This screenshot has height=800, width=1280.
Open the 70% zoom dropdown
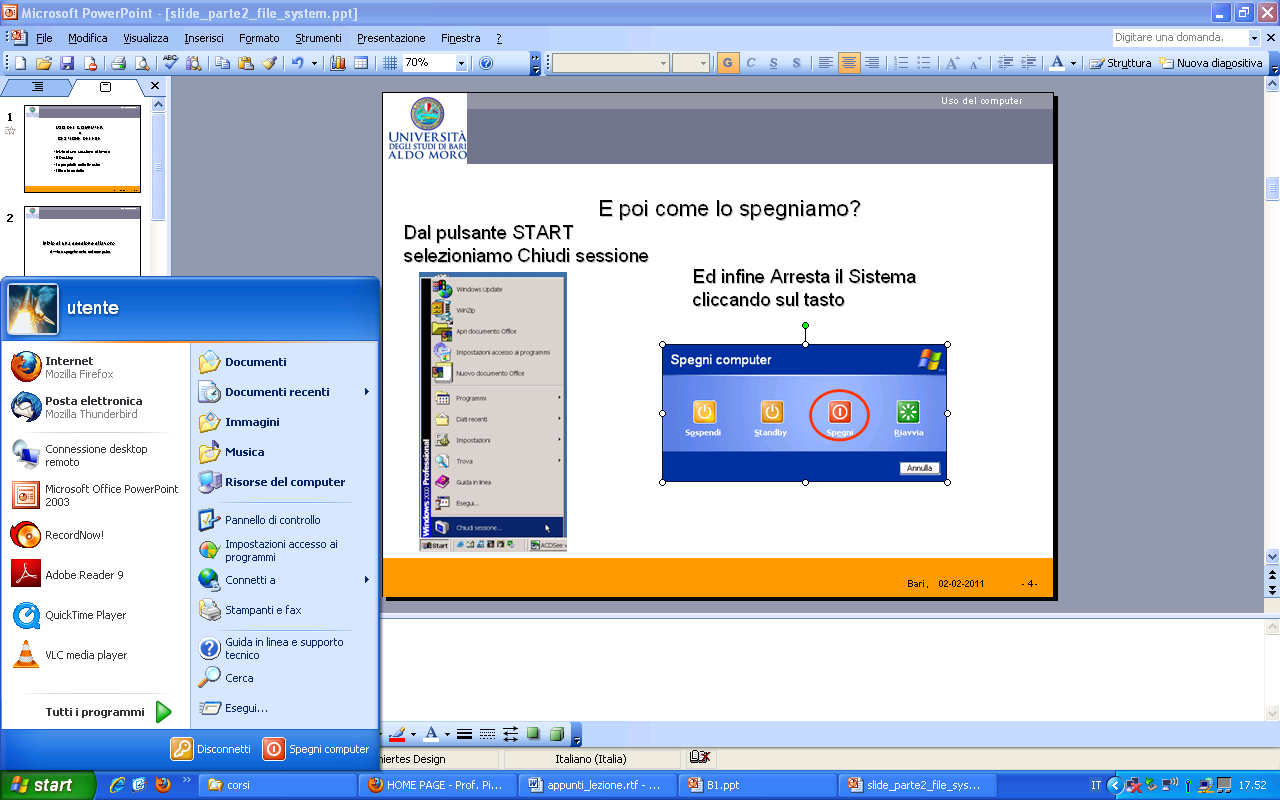pyautogui.click(x=461, y=63)
